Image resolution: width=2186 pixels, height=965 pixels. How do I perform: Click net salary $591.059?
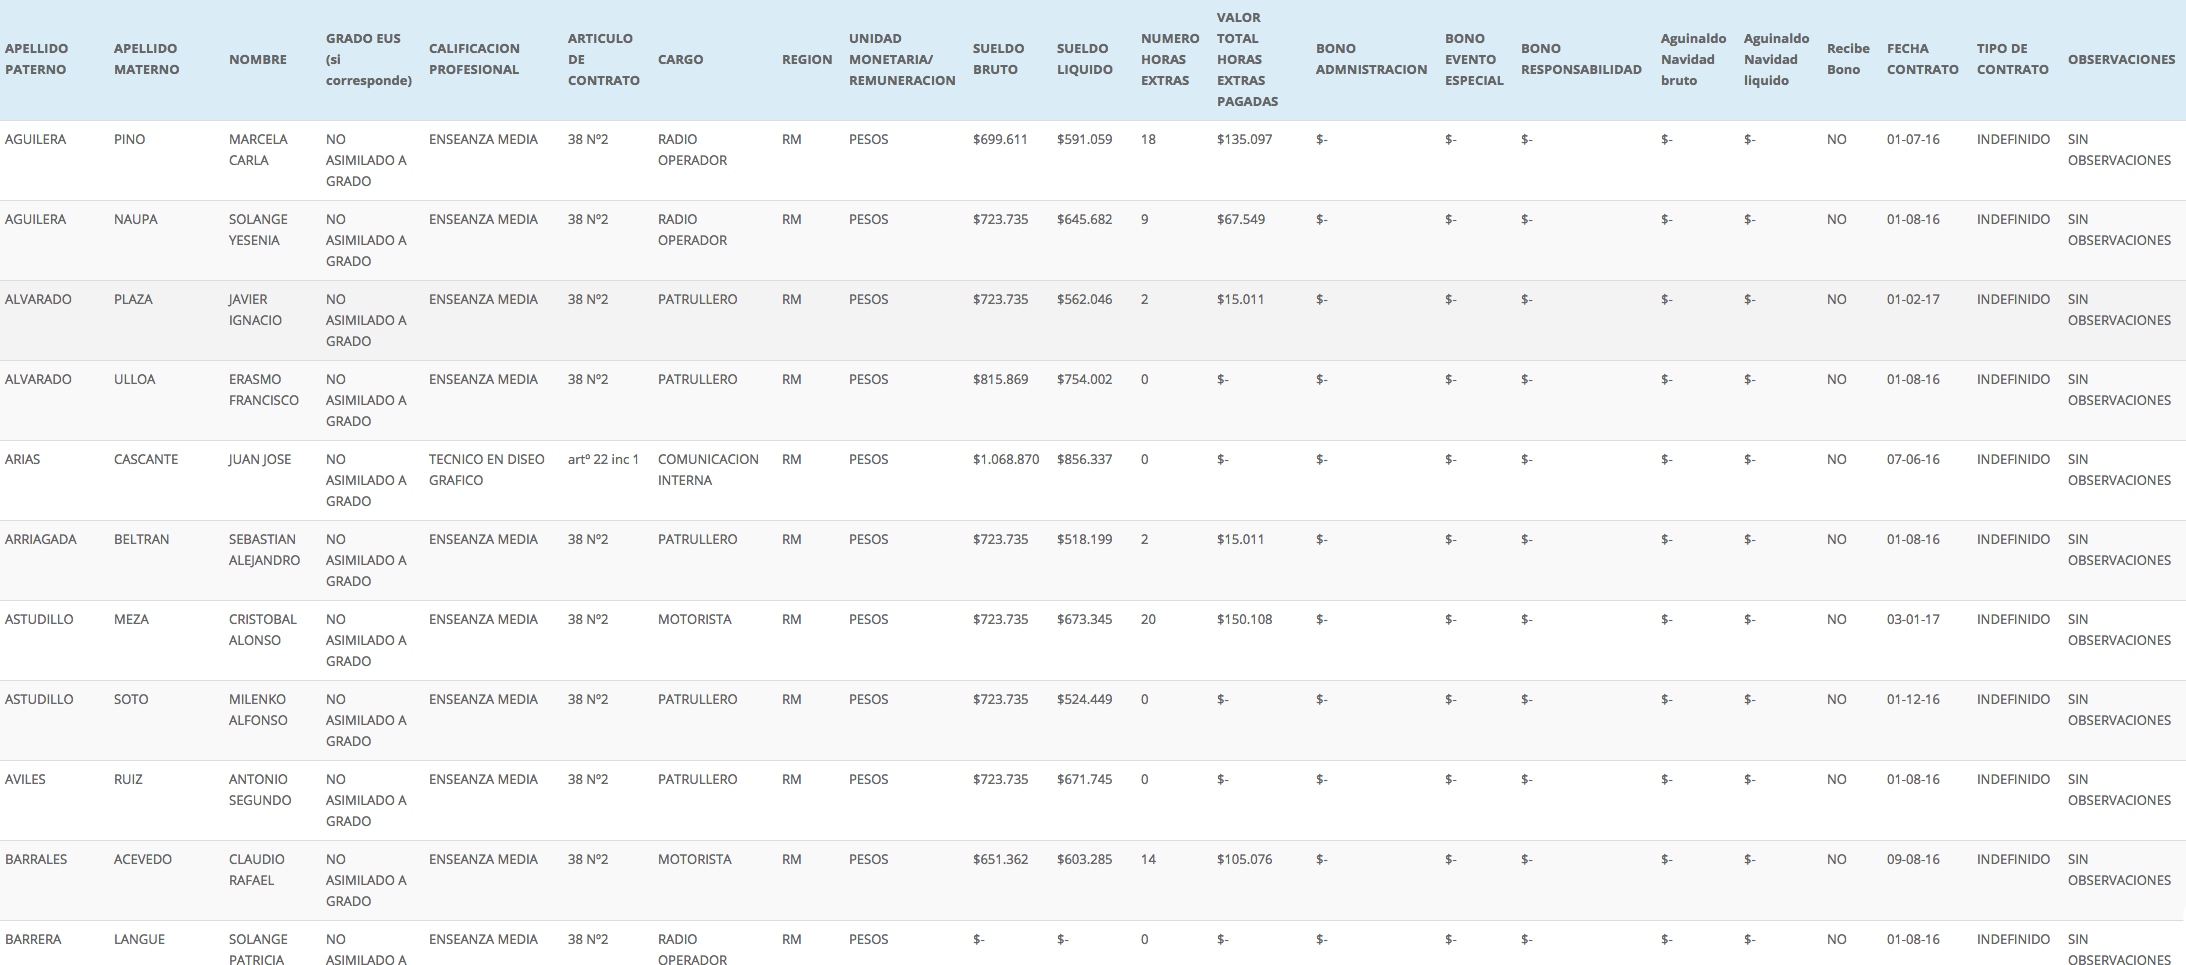click(x=1084, y=140)
